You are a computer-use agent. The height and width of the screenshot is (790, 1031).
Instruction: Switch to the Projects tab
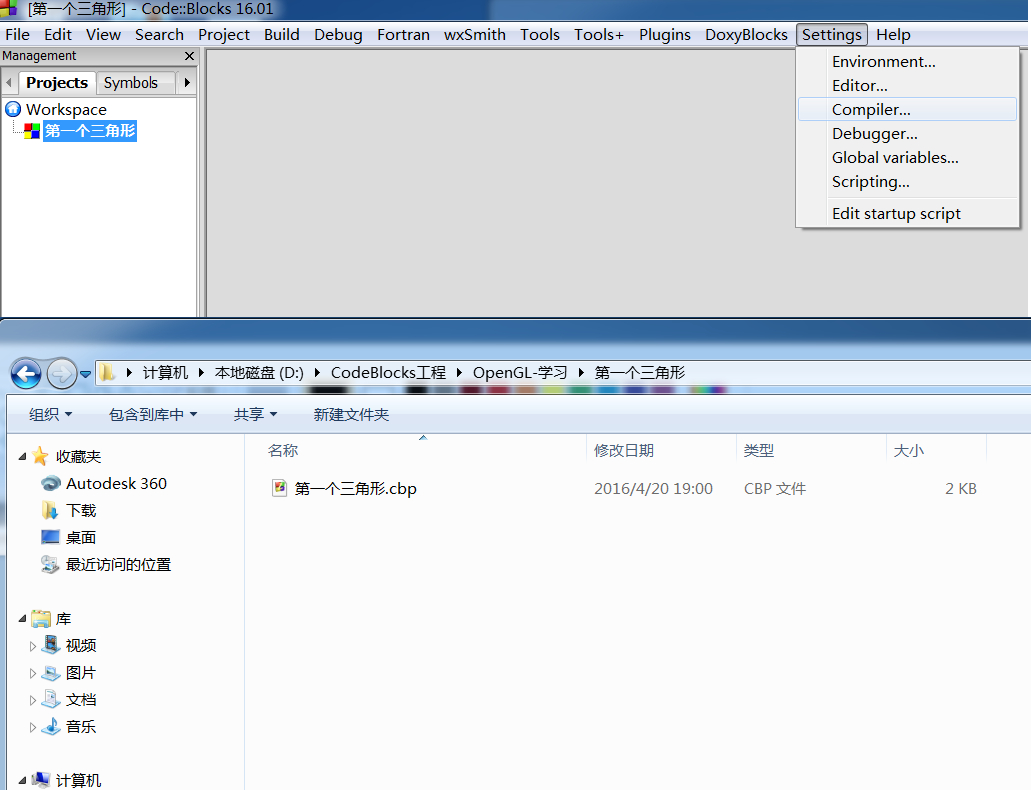pos(57,83)
